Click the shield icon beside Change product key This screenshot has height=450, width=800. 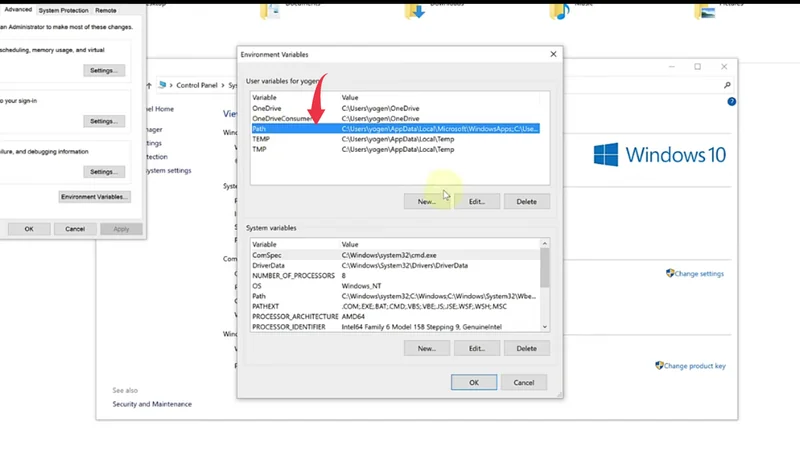(659, 366)
